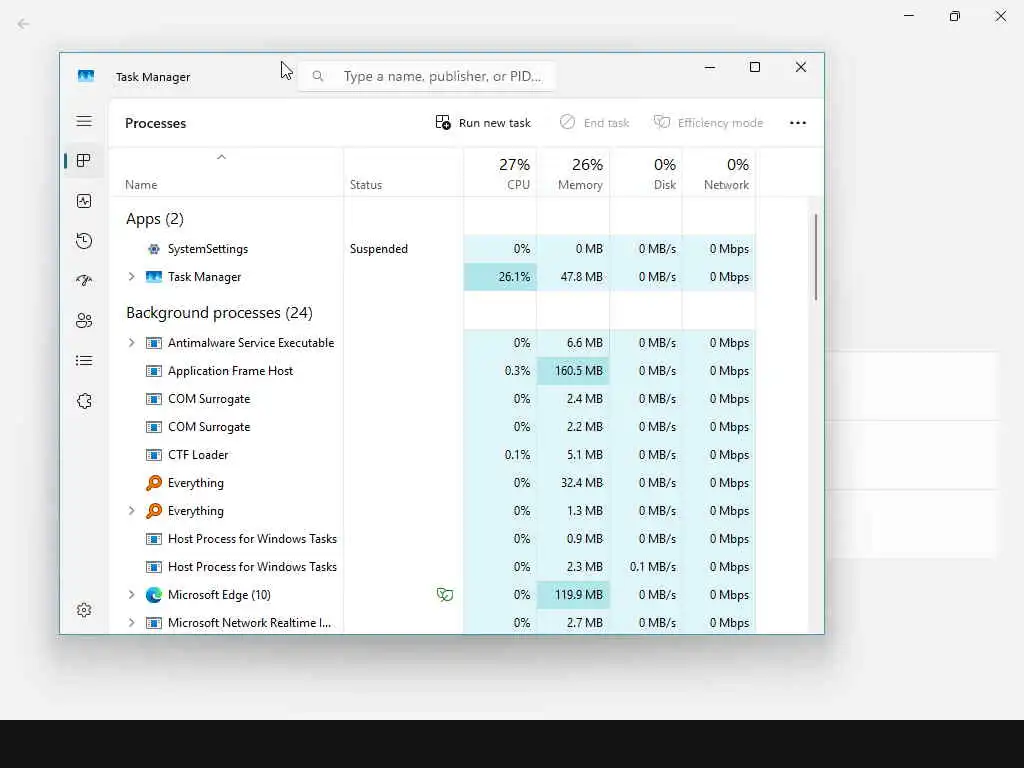The height and width of the screenshot is (768, 1024).
Task: Click the Task Manager process row icon
Action: pyautogui.click(x=153, y=277)
